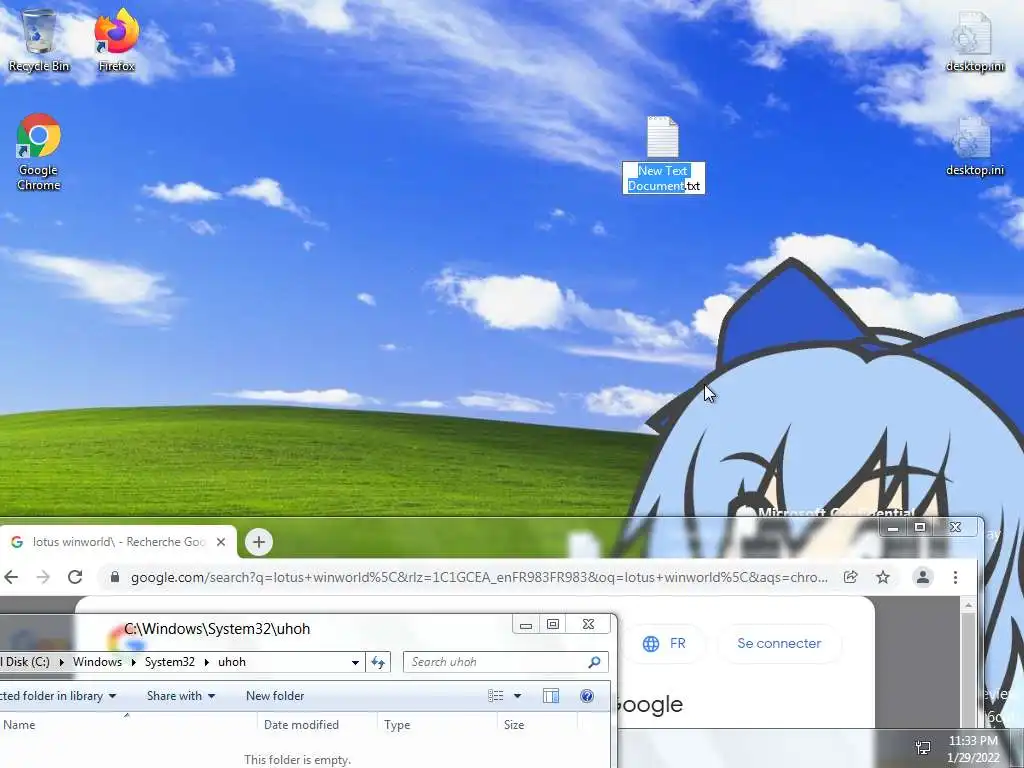Open a new Chrome tab
The height and width of the screenshot is (768, 1024).
pyautogui.click(x=259, y=541)
